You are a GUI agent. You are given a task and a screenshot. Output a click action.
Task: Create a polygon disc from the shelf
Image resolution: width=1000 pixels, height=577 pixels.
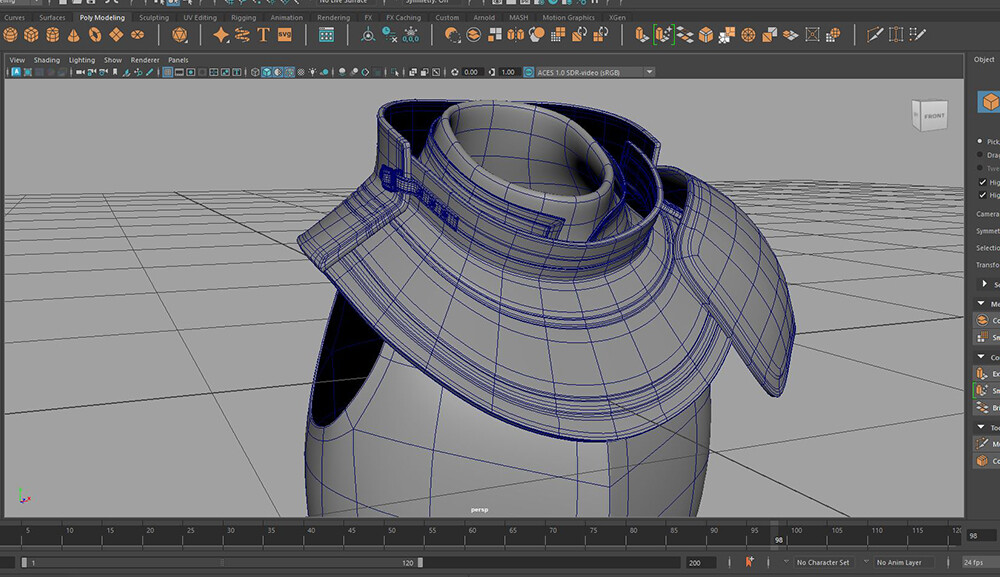137,34
